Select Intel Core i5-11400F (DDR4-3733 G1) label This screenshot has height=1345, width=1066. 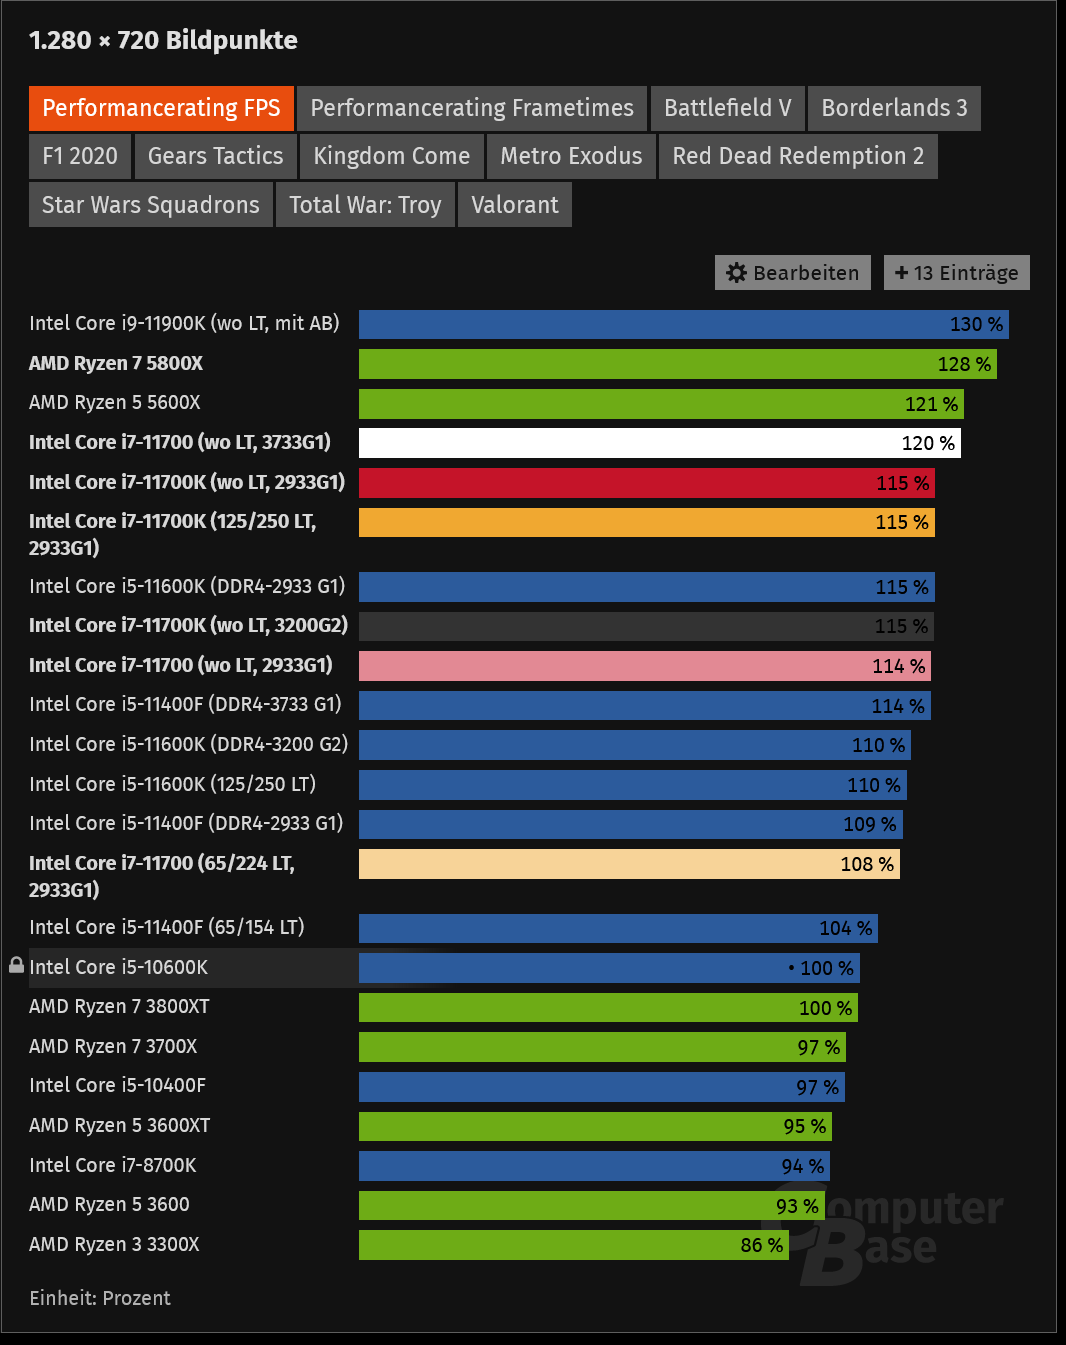185,704
